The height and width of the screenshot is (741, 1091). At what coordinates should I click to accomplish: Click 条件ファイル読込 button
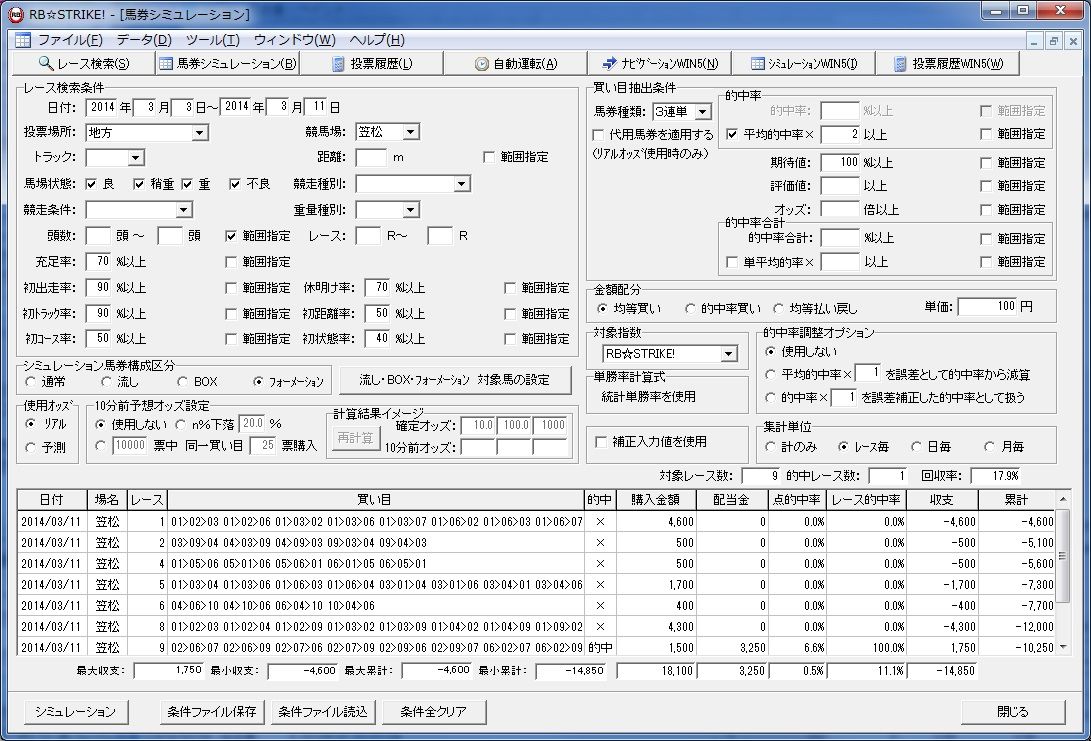323,712
